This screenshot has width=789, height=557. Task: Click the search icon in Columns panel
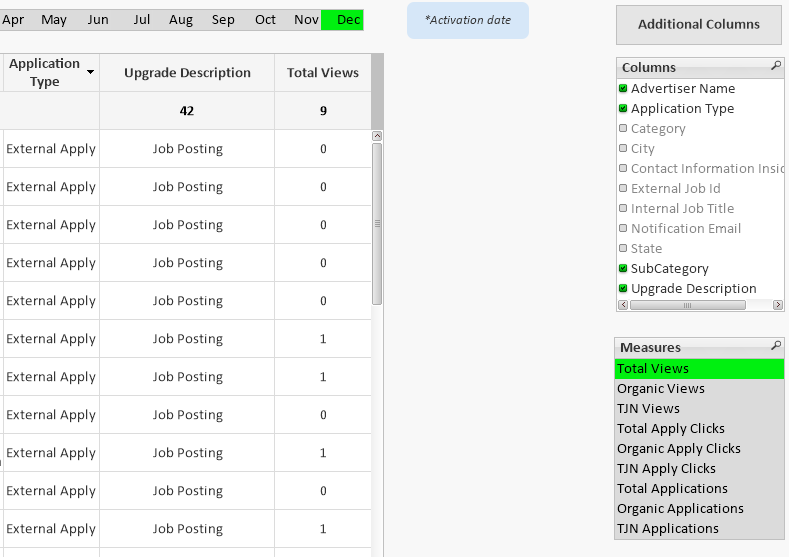[x=776, y=66]
